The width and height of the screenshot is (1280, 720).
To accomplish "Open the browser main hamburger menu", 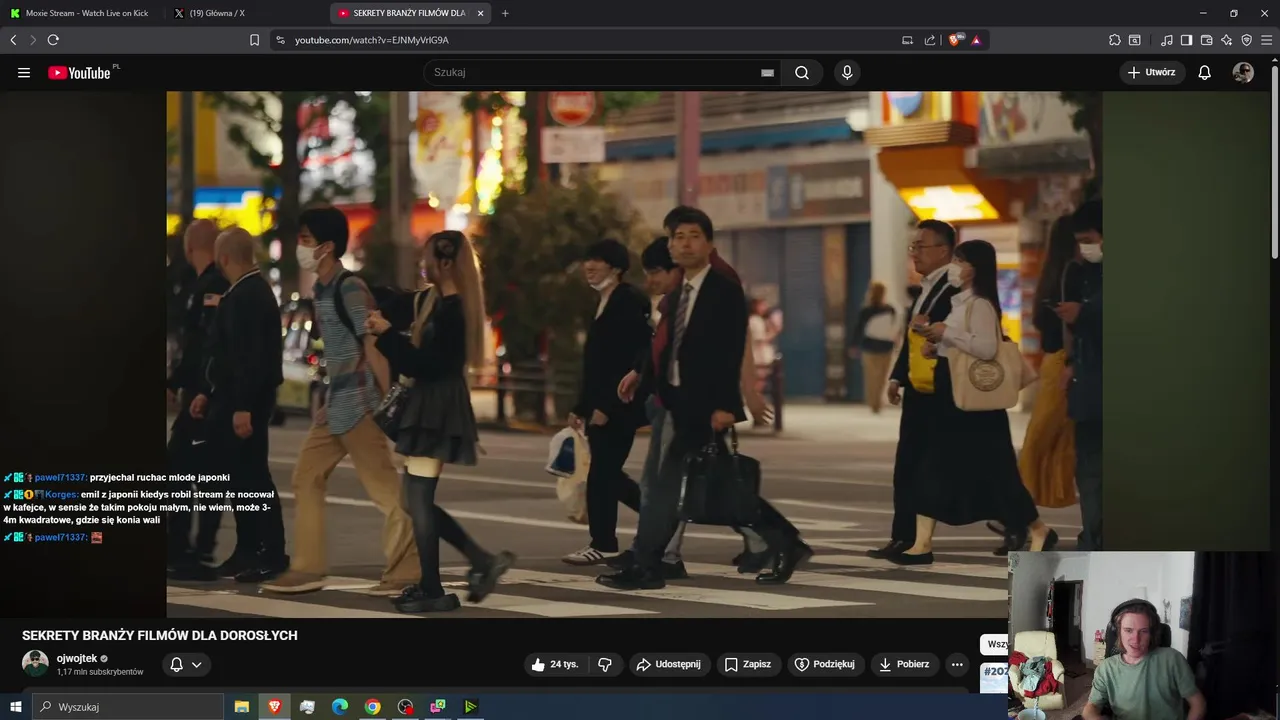I will (x=1267, y=40).
